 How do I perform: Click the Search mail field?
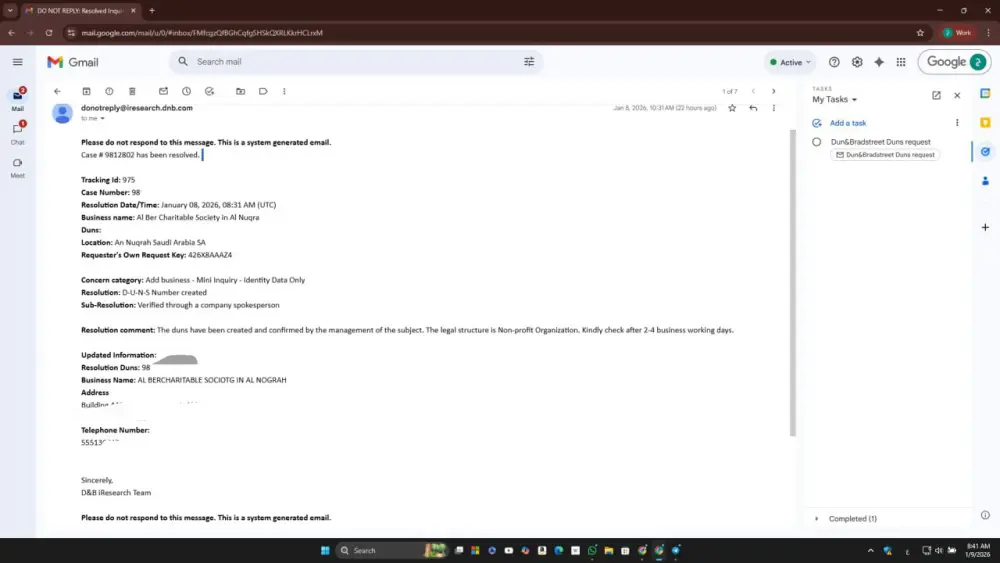pyautogui.click(x=356, y=62)
